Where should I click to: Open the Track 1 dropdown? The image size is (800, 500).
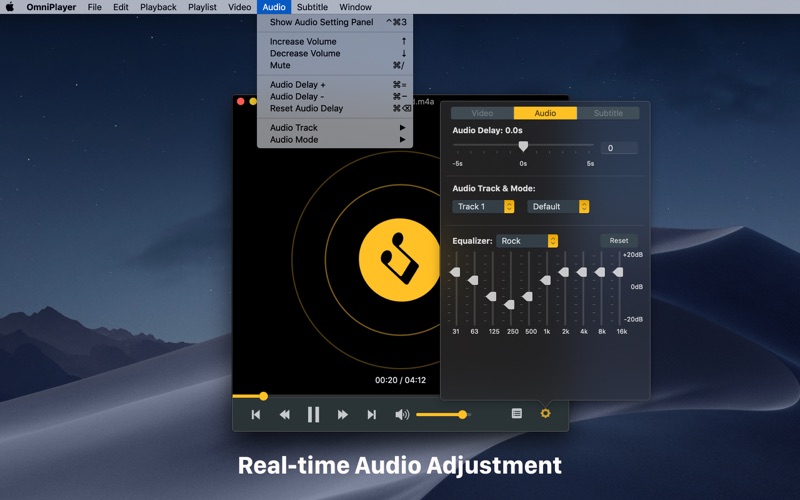(484, 207)
